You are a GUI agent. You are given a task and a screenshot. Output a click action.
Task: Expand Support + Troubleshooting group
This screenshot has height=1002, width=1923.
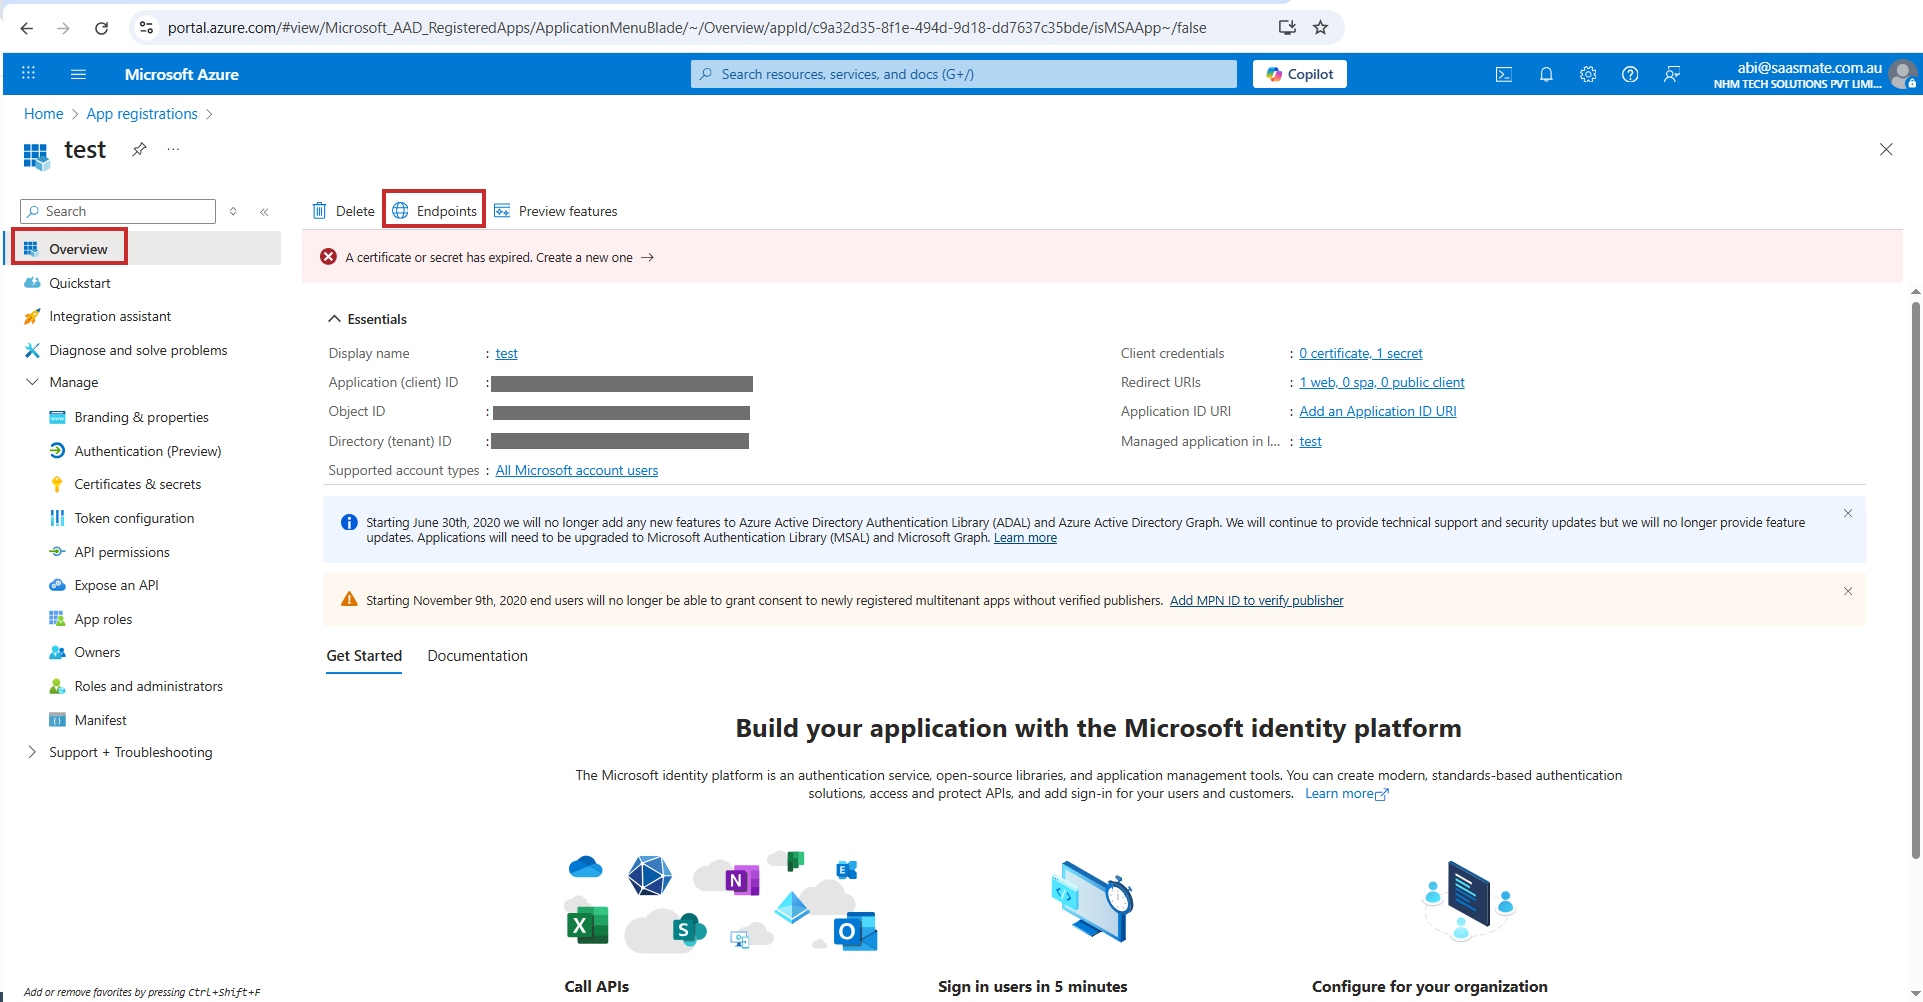pos(32,752)
